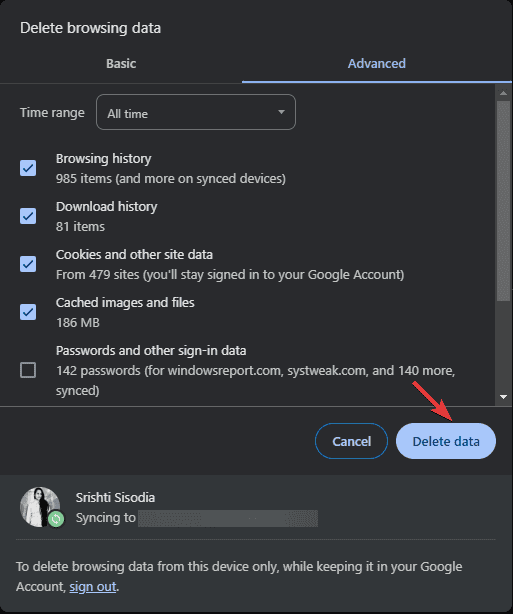Uncheck Cookies and other site data

tap(28, 264)
